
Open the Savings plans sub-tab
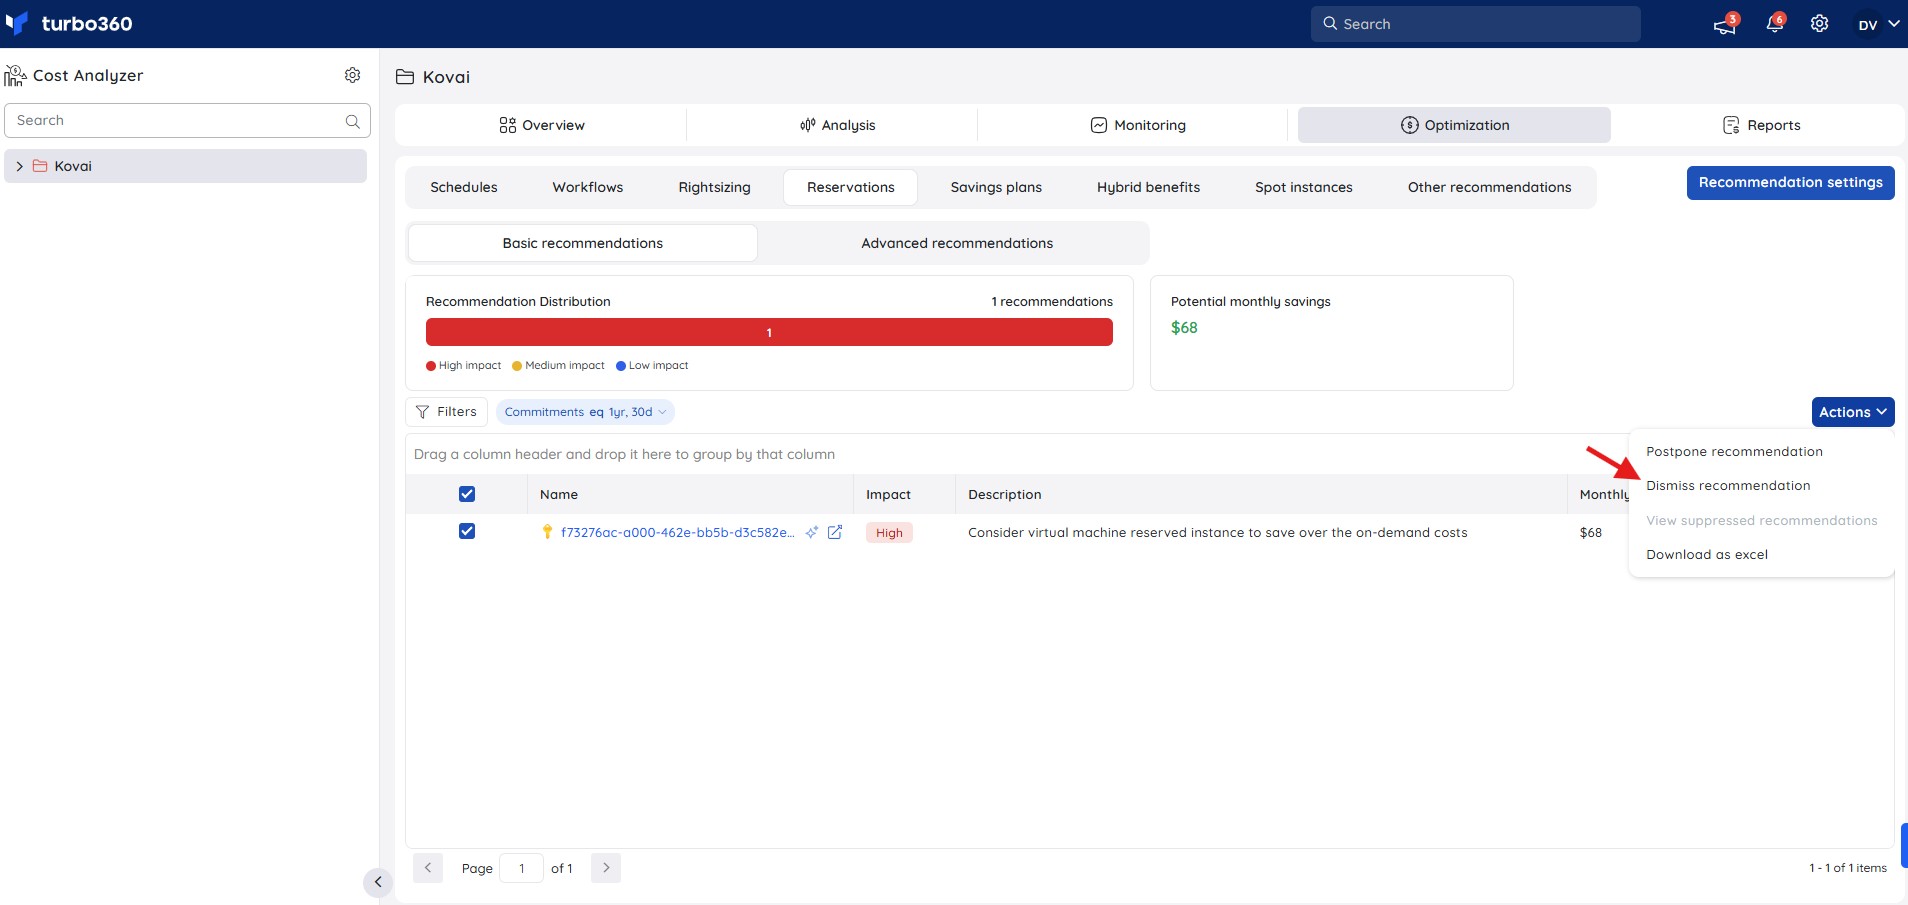click(996, 187)
